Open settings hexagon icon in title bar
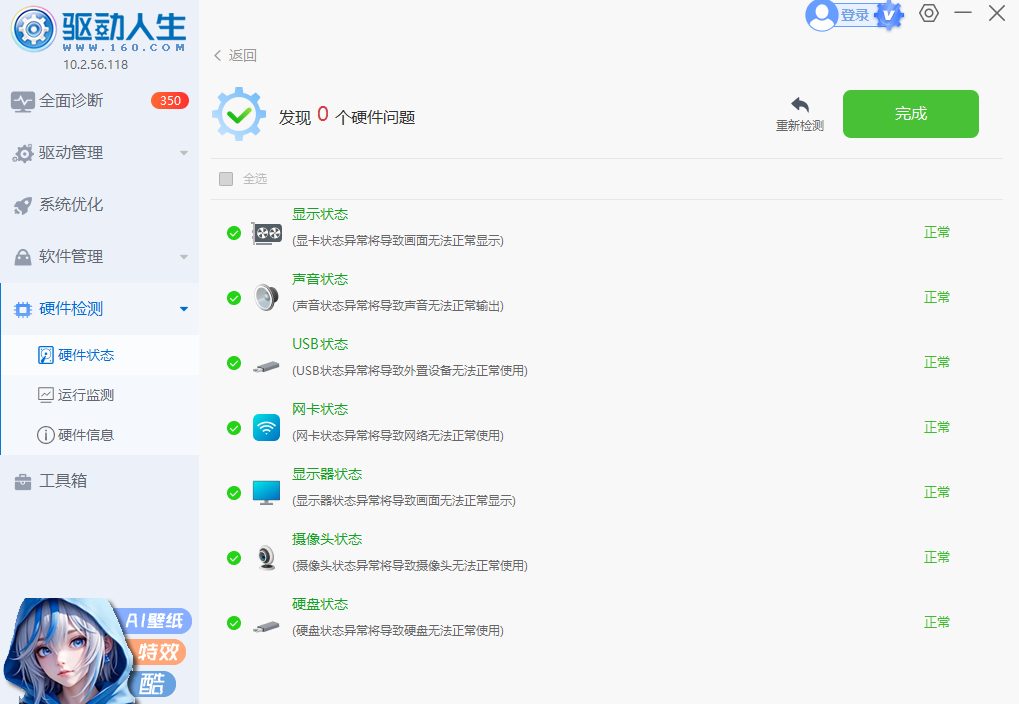Viewport: 1019px width, 704px height. point(929,13)
